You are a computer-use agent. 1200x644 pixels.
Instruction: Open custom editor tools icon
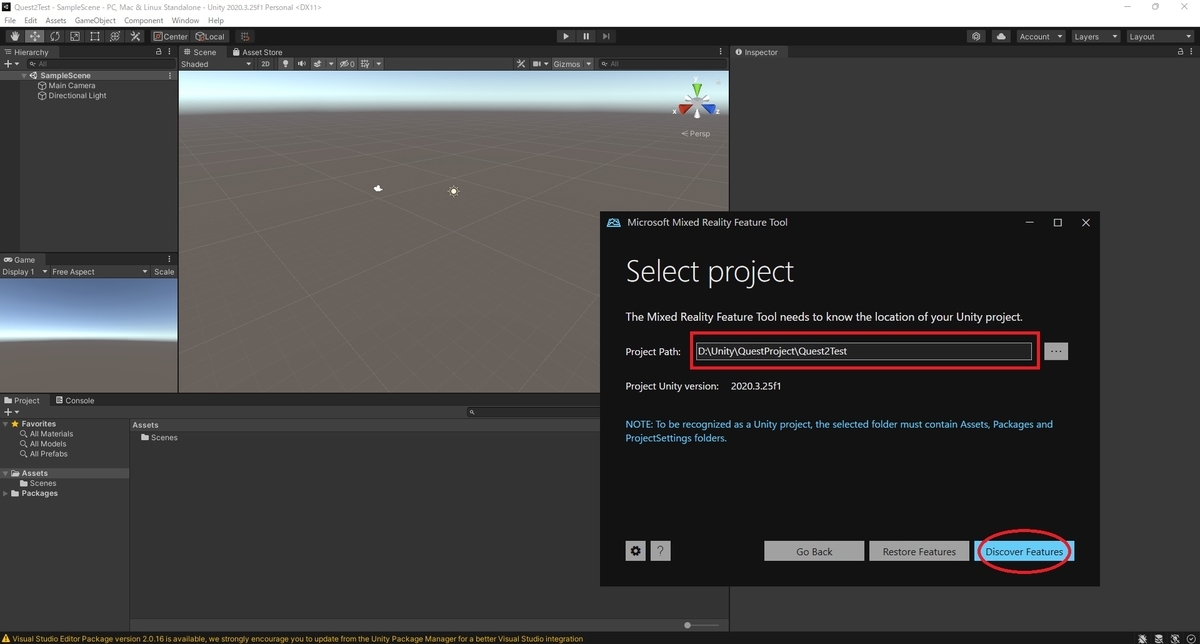tap(134, 36)
